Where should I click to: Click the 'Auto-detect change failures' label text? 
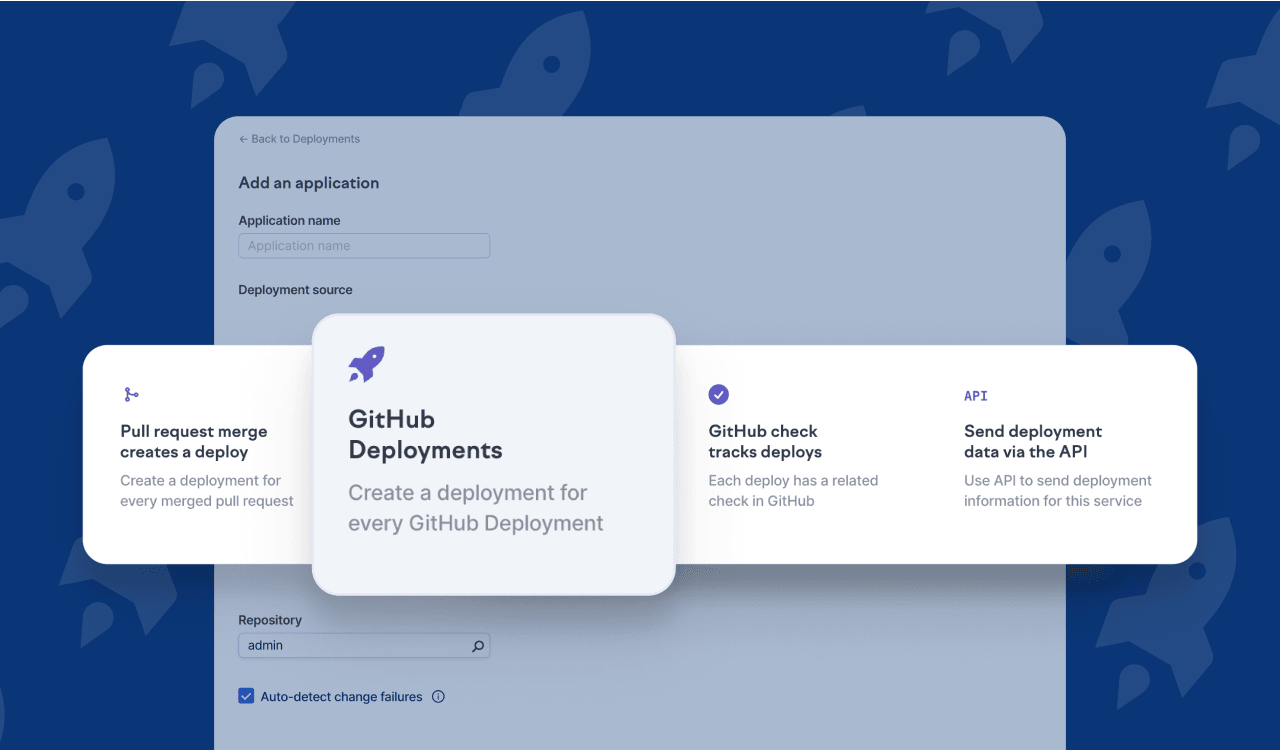click(341, 697)
